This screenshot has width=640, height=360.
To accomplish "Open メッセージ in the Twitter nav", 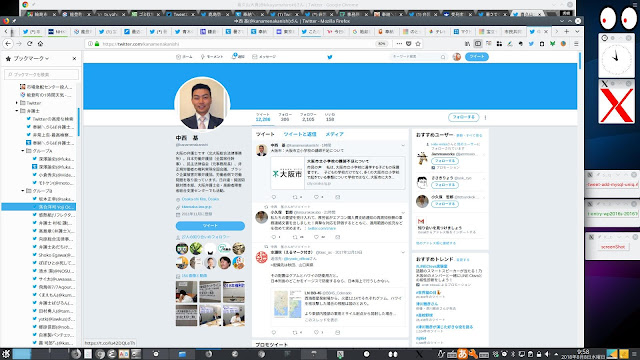I will click(x=264, y=57).
